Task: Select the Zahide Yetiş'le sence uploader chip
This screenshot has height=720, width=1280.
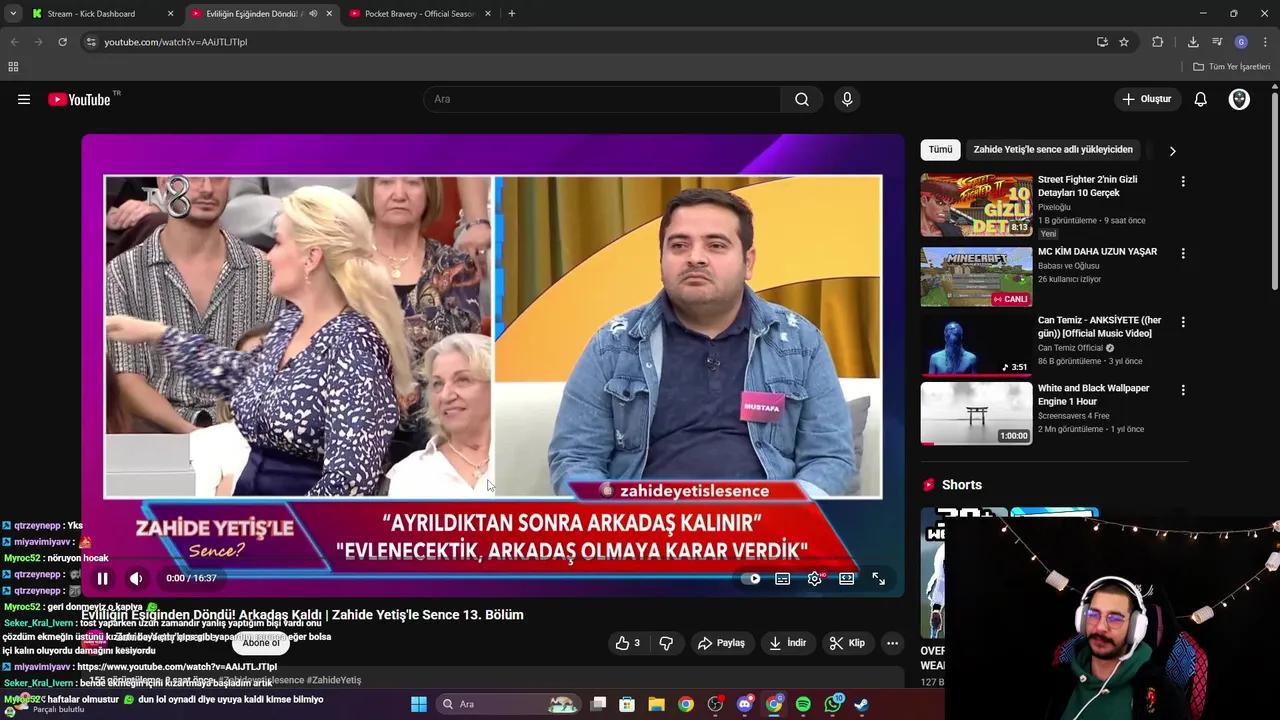Action: pyautogui.click(x=1053, y=150)
